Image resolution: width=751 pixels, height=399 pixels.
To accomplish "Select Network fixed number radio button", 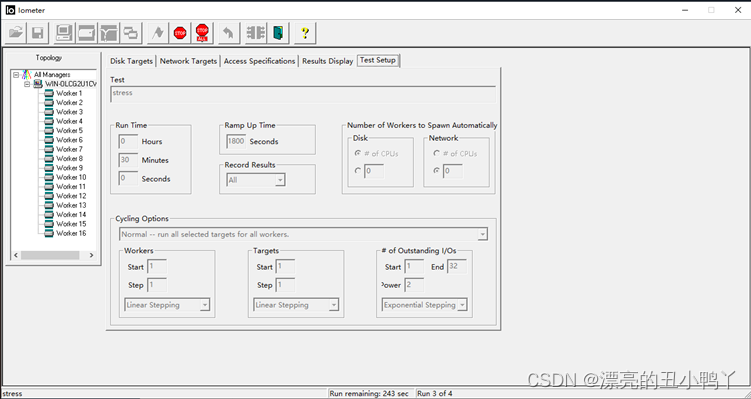I will (436, 171).
